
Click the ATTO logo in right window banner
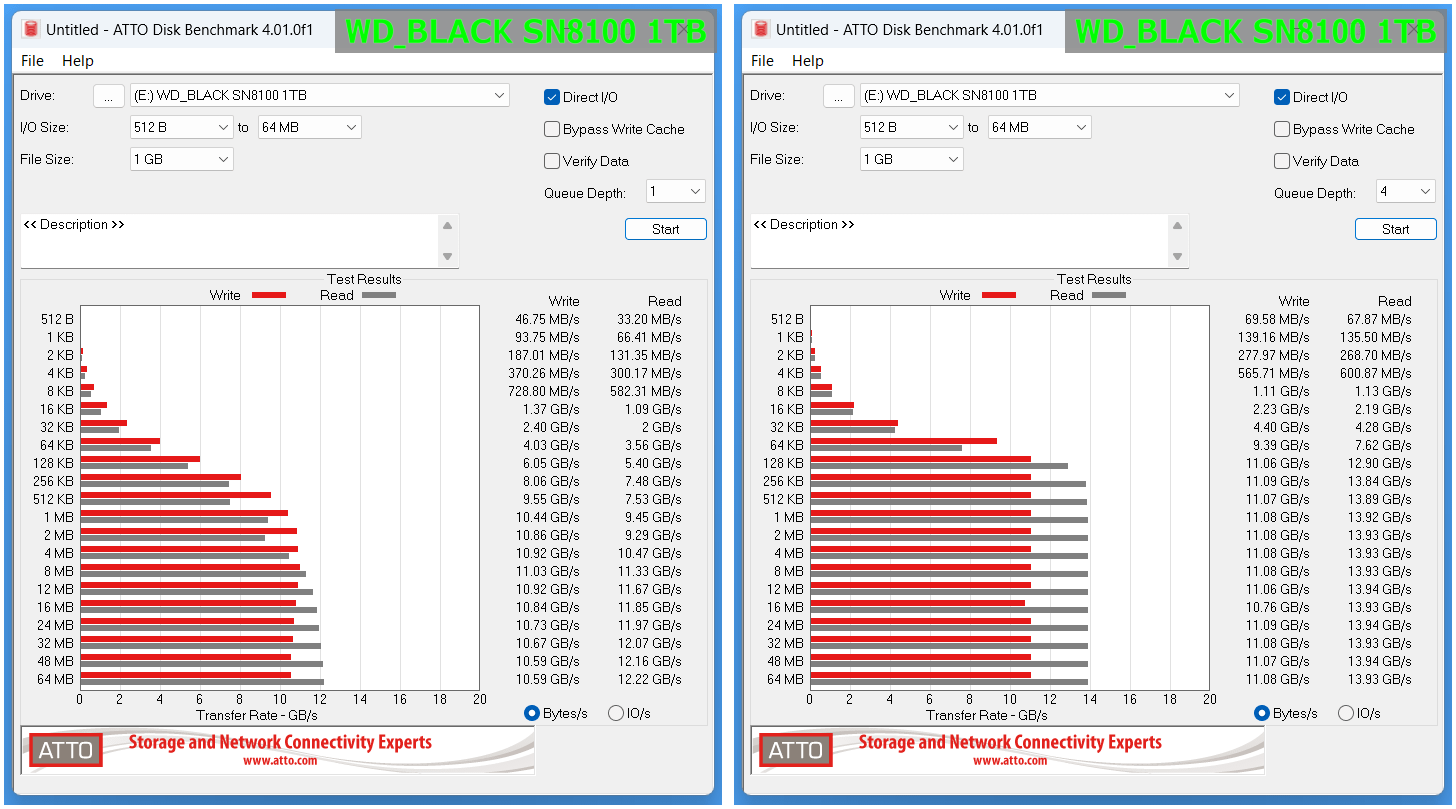[x=796, y=750]
